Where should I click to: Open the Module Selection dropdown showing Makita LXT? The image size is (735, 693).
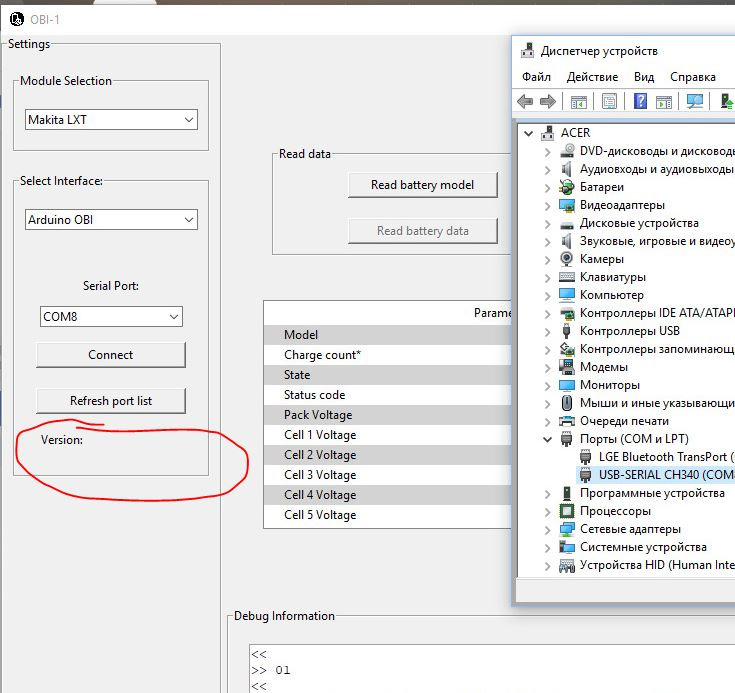point(112,120)
